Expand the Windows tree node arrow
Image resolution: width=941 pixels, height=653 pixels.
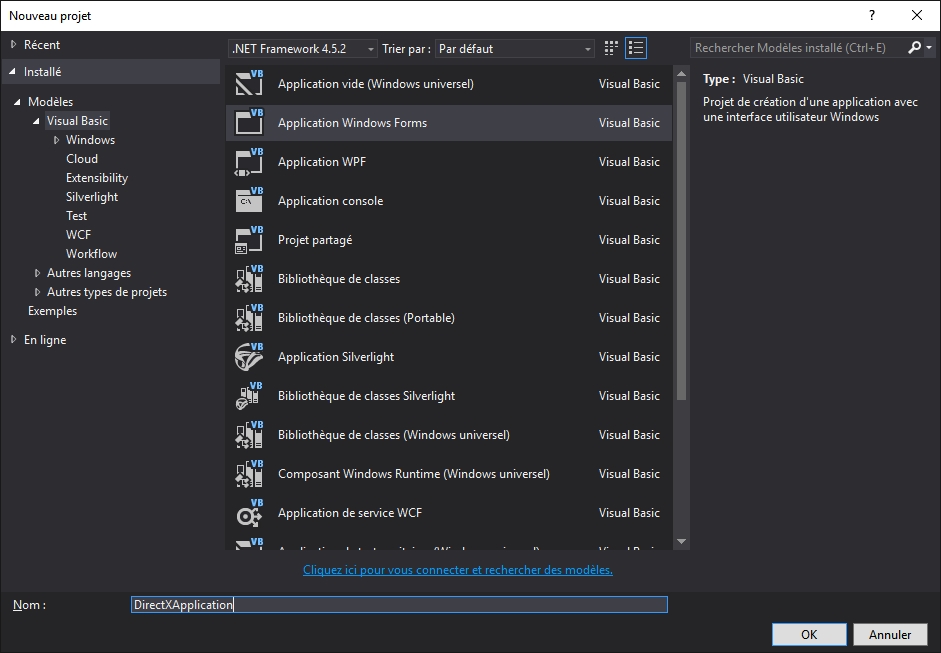[x=56, y=140]
